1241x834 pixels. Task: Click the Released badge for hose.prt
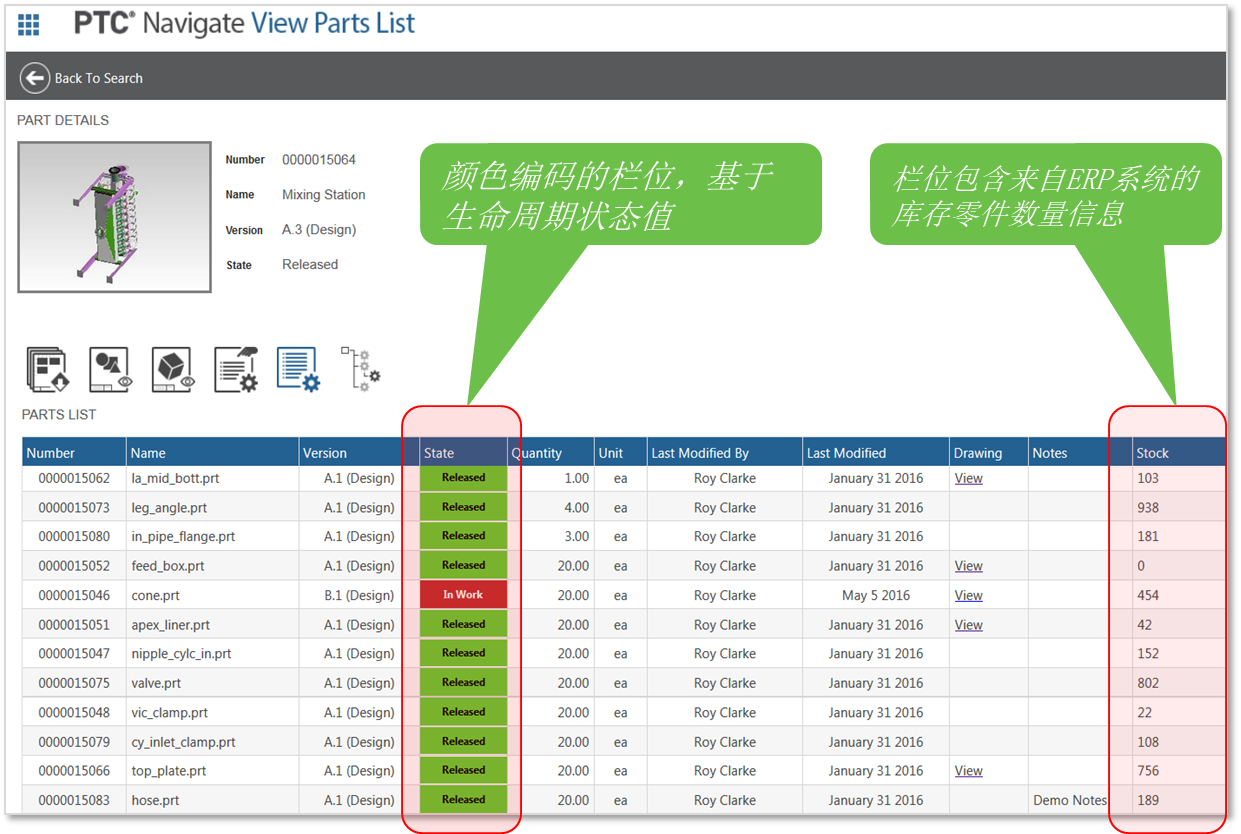point(463,800)
